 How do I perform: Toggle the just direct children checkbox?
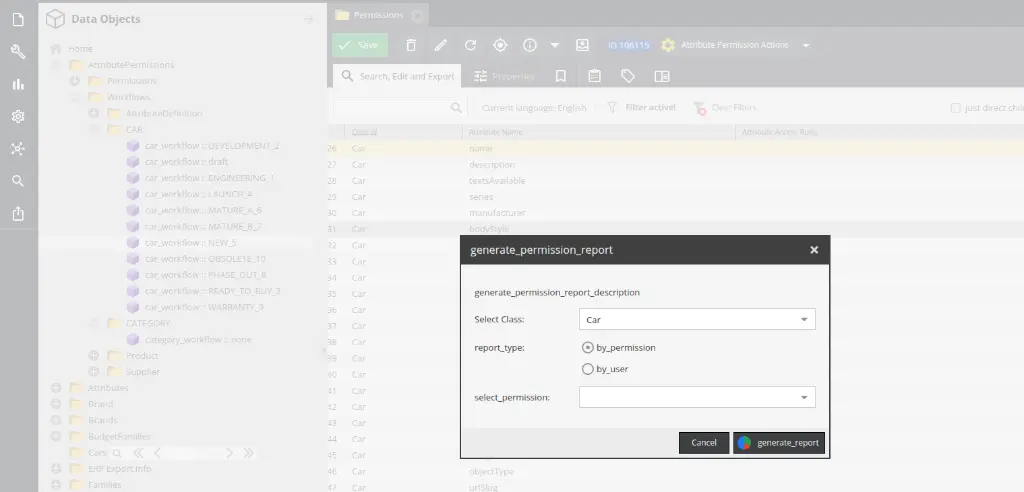coord(955,108)
